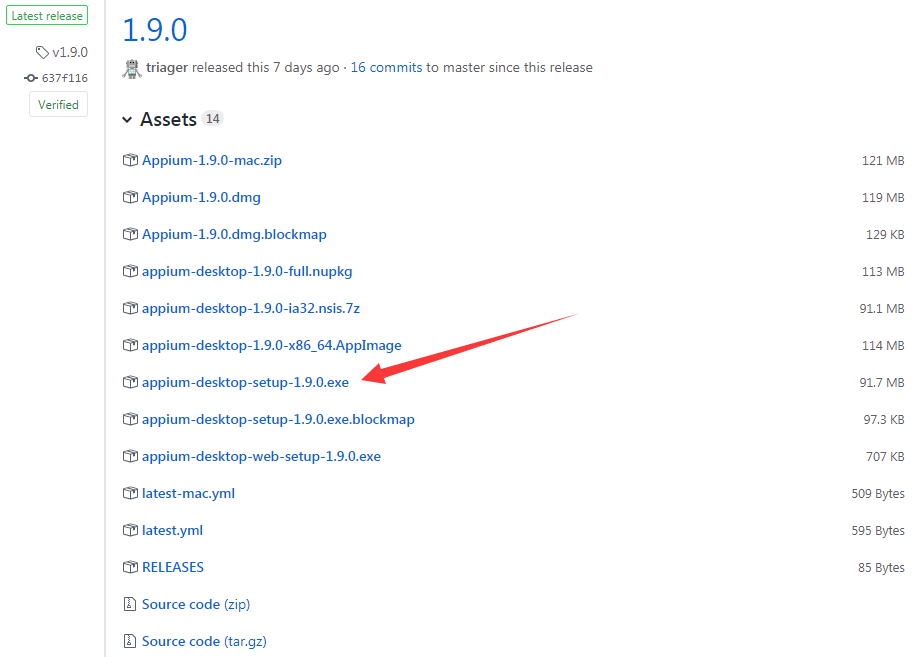Click the Latest release label
The image size is (923, 657).
[48, 16]
